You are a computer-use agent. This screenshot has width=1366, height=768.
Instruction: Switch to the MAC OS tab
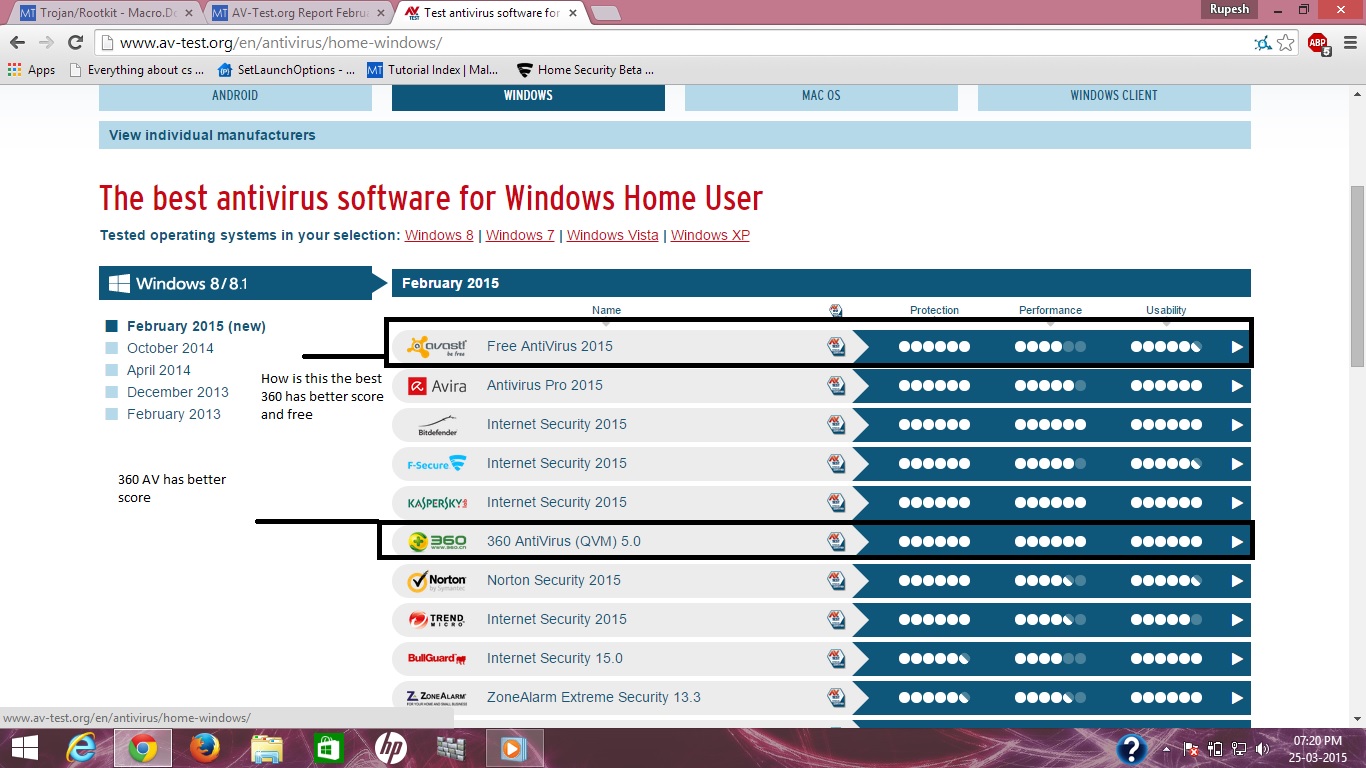[x=821, y=96]
